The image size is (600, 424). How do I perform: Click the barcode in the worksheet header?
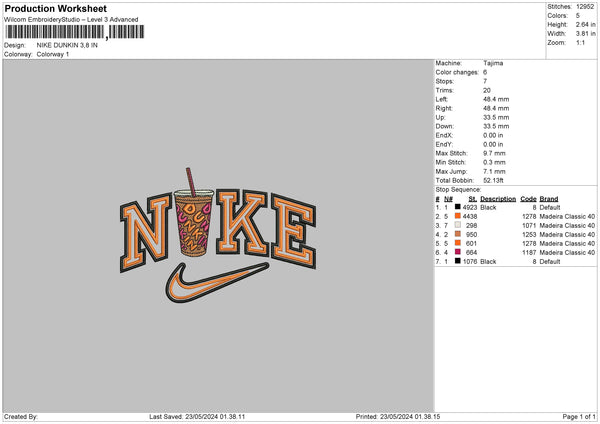(x=75, y=32)
